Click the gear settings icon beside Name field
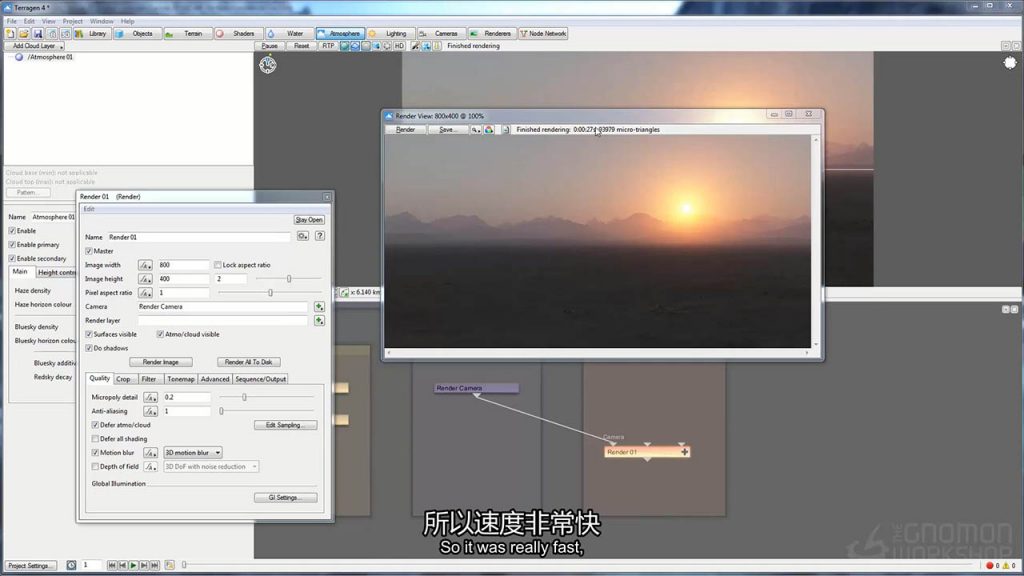The height and width of the screenshot is (576, 1024). (302, 236)
